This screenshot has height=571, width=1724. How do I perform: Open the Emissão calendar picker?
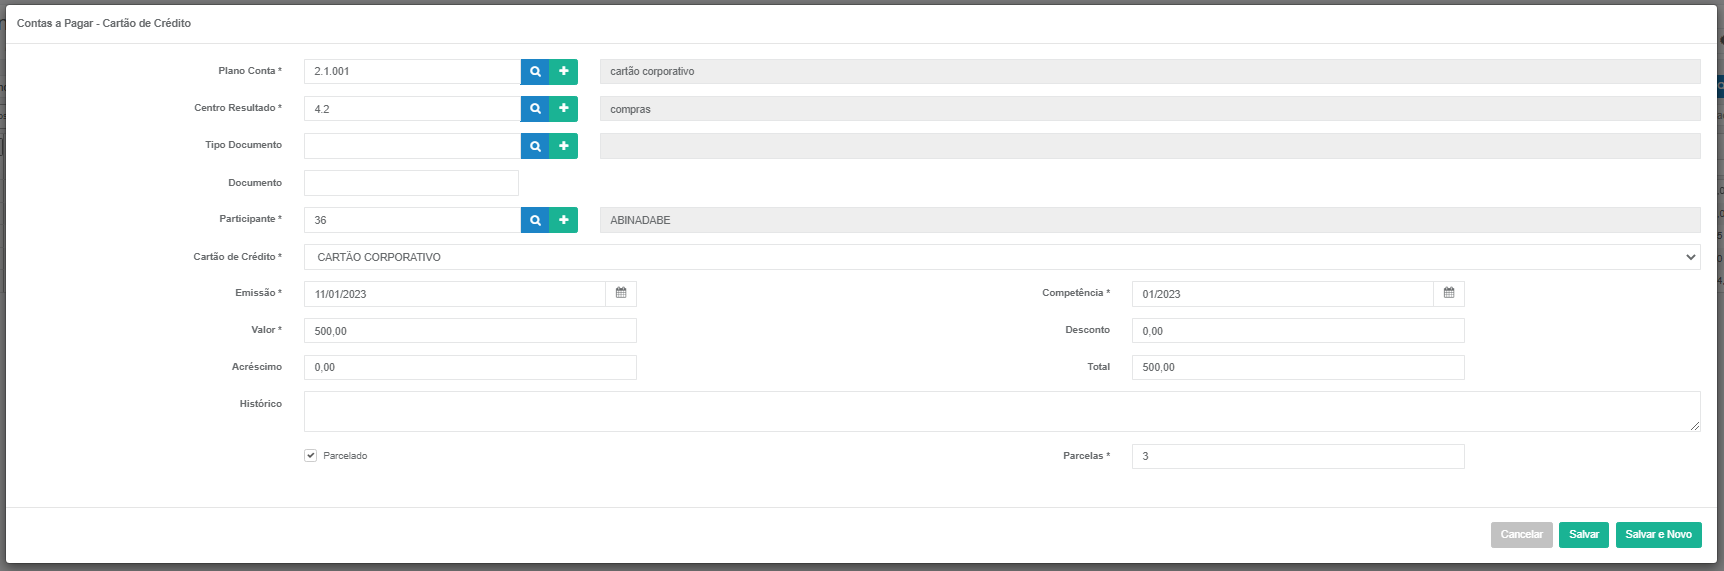[621, 293]
